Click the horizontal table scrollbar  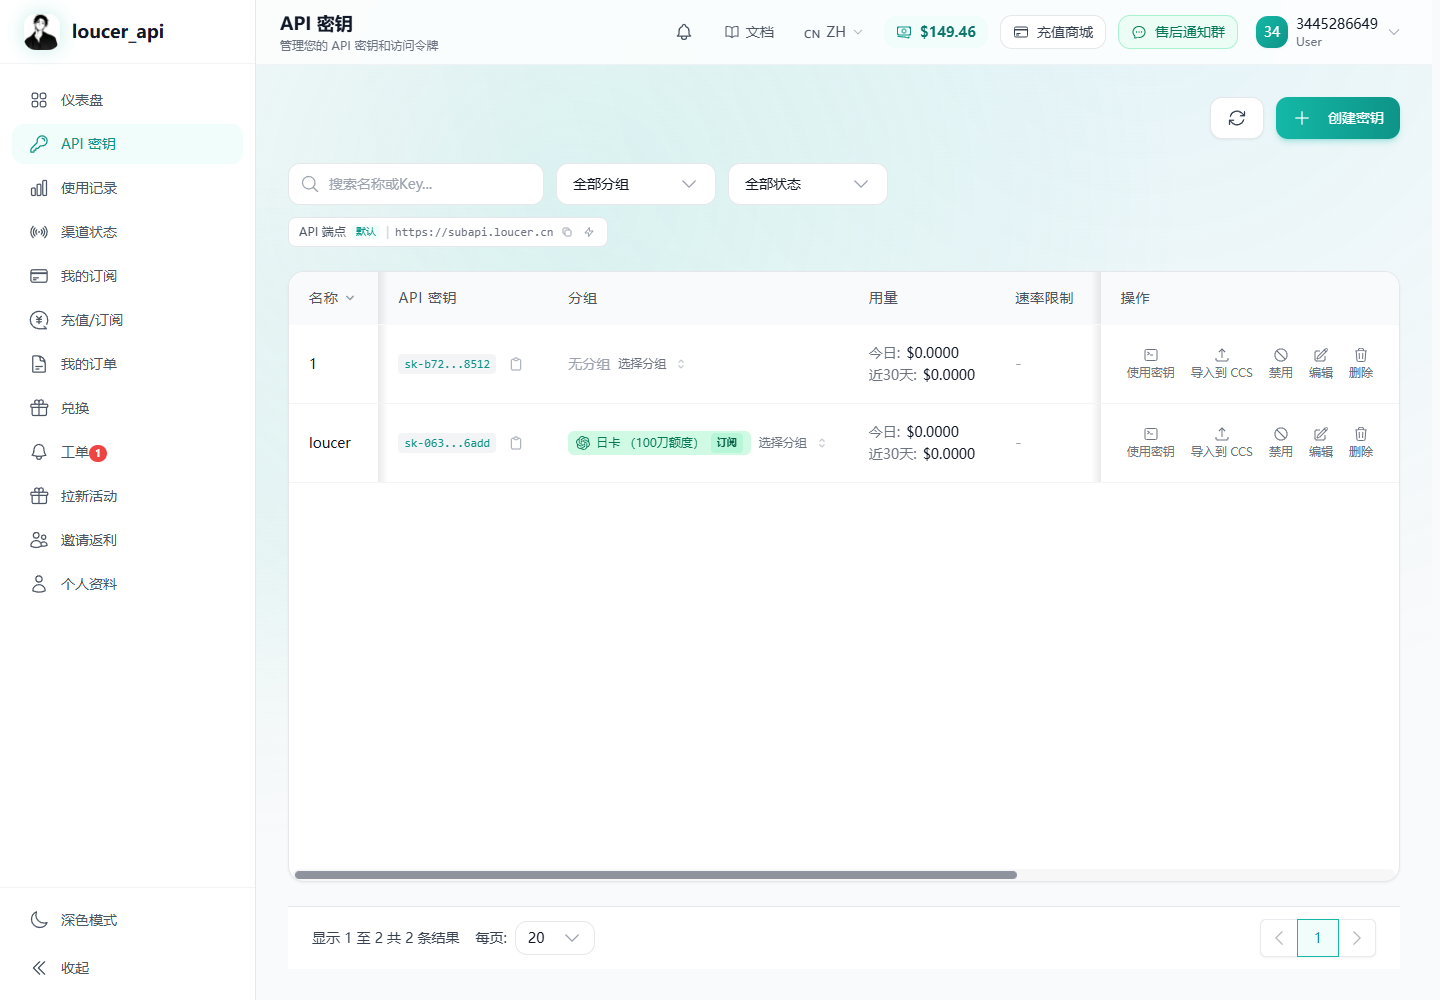pyautogui.click(x=656, y=875)
